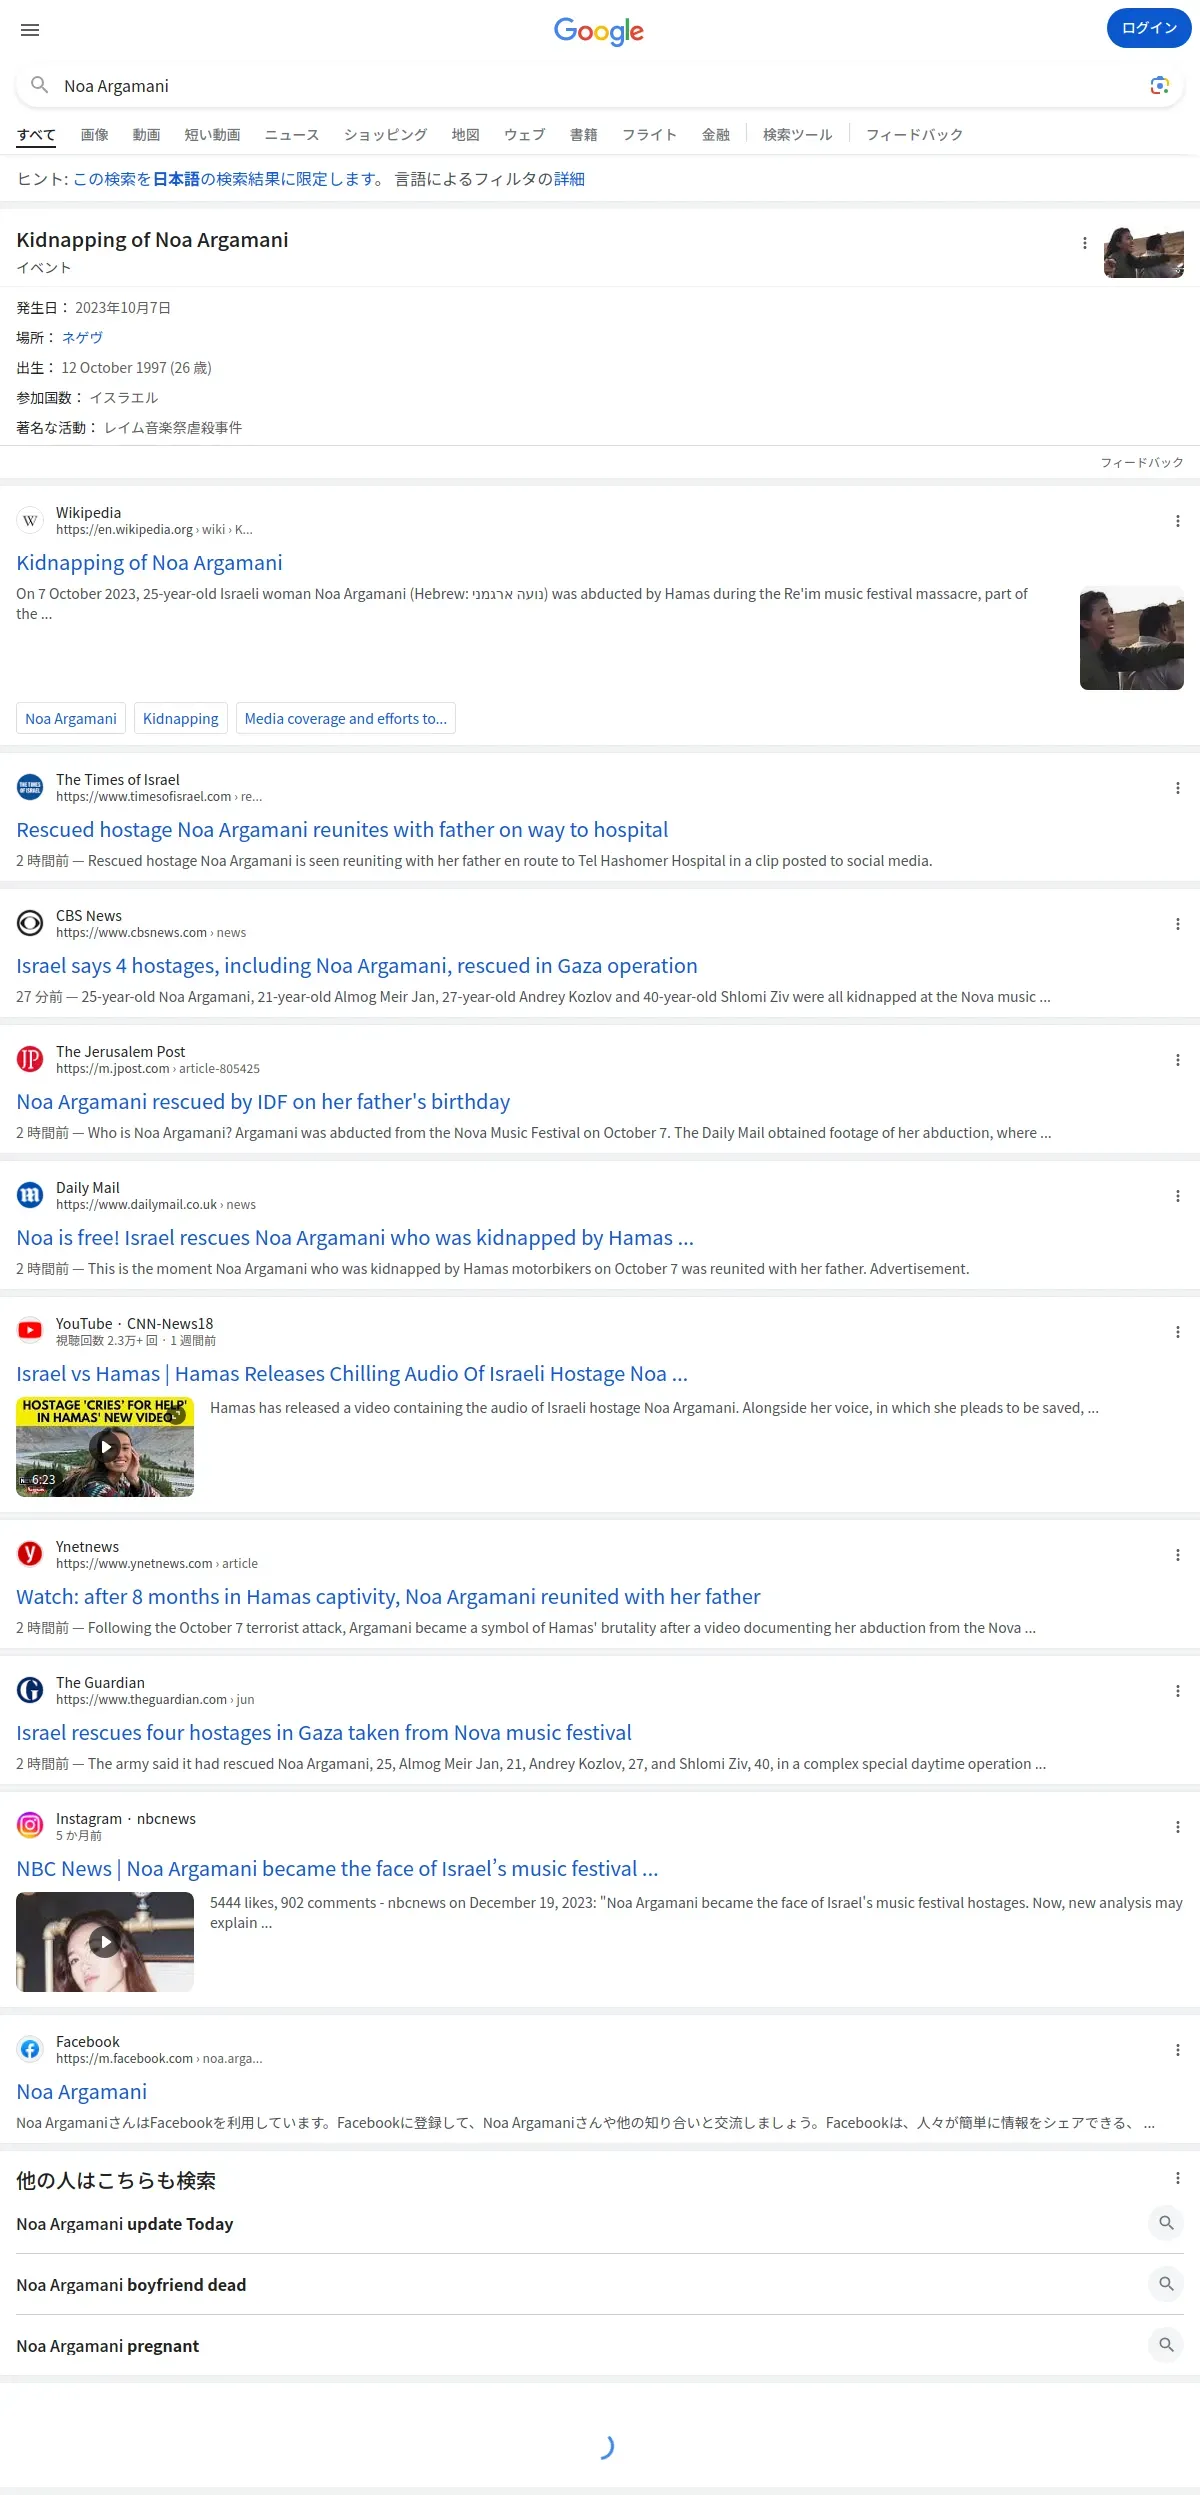Switch to the ニュース tab
Screen dimensions: 1200x2495
click(292, 135)
